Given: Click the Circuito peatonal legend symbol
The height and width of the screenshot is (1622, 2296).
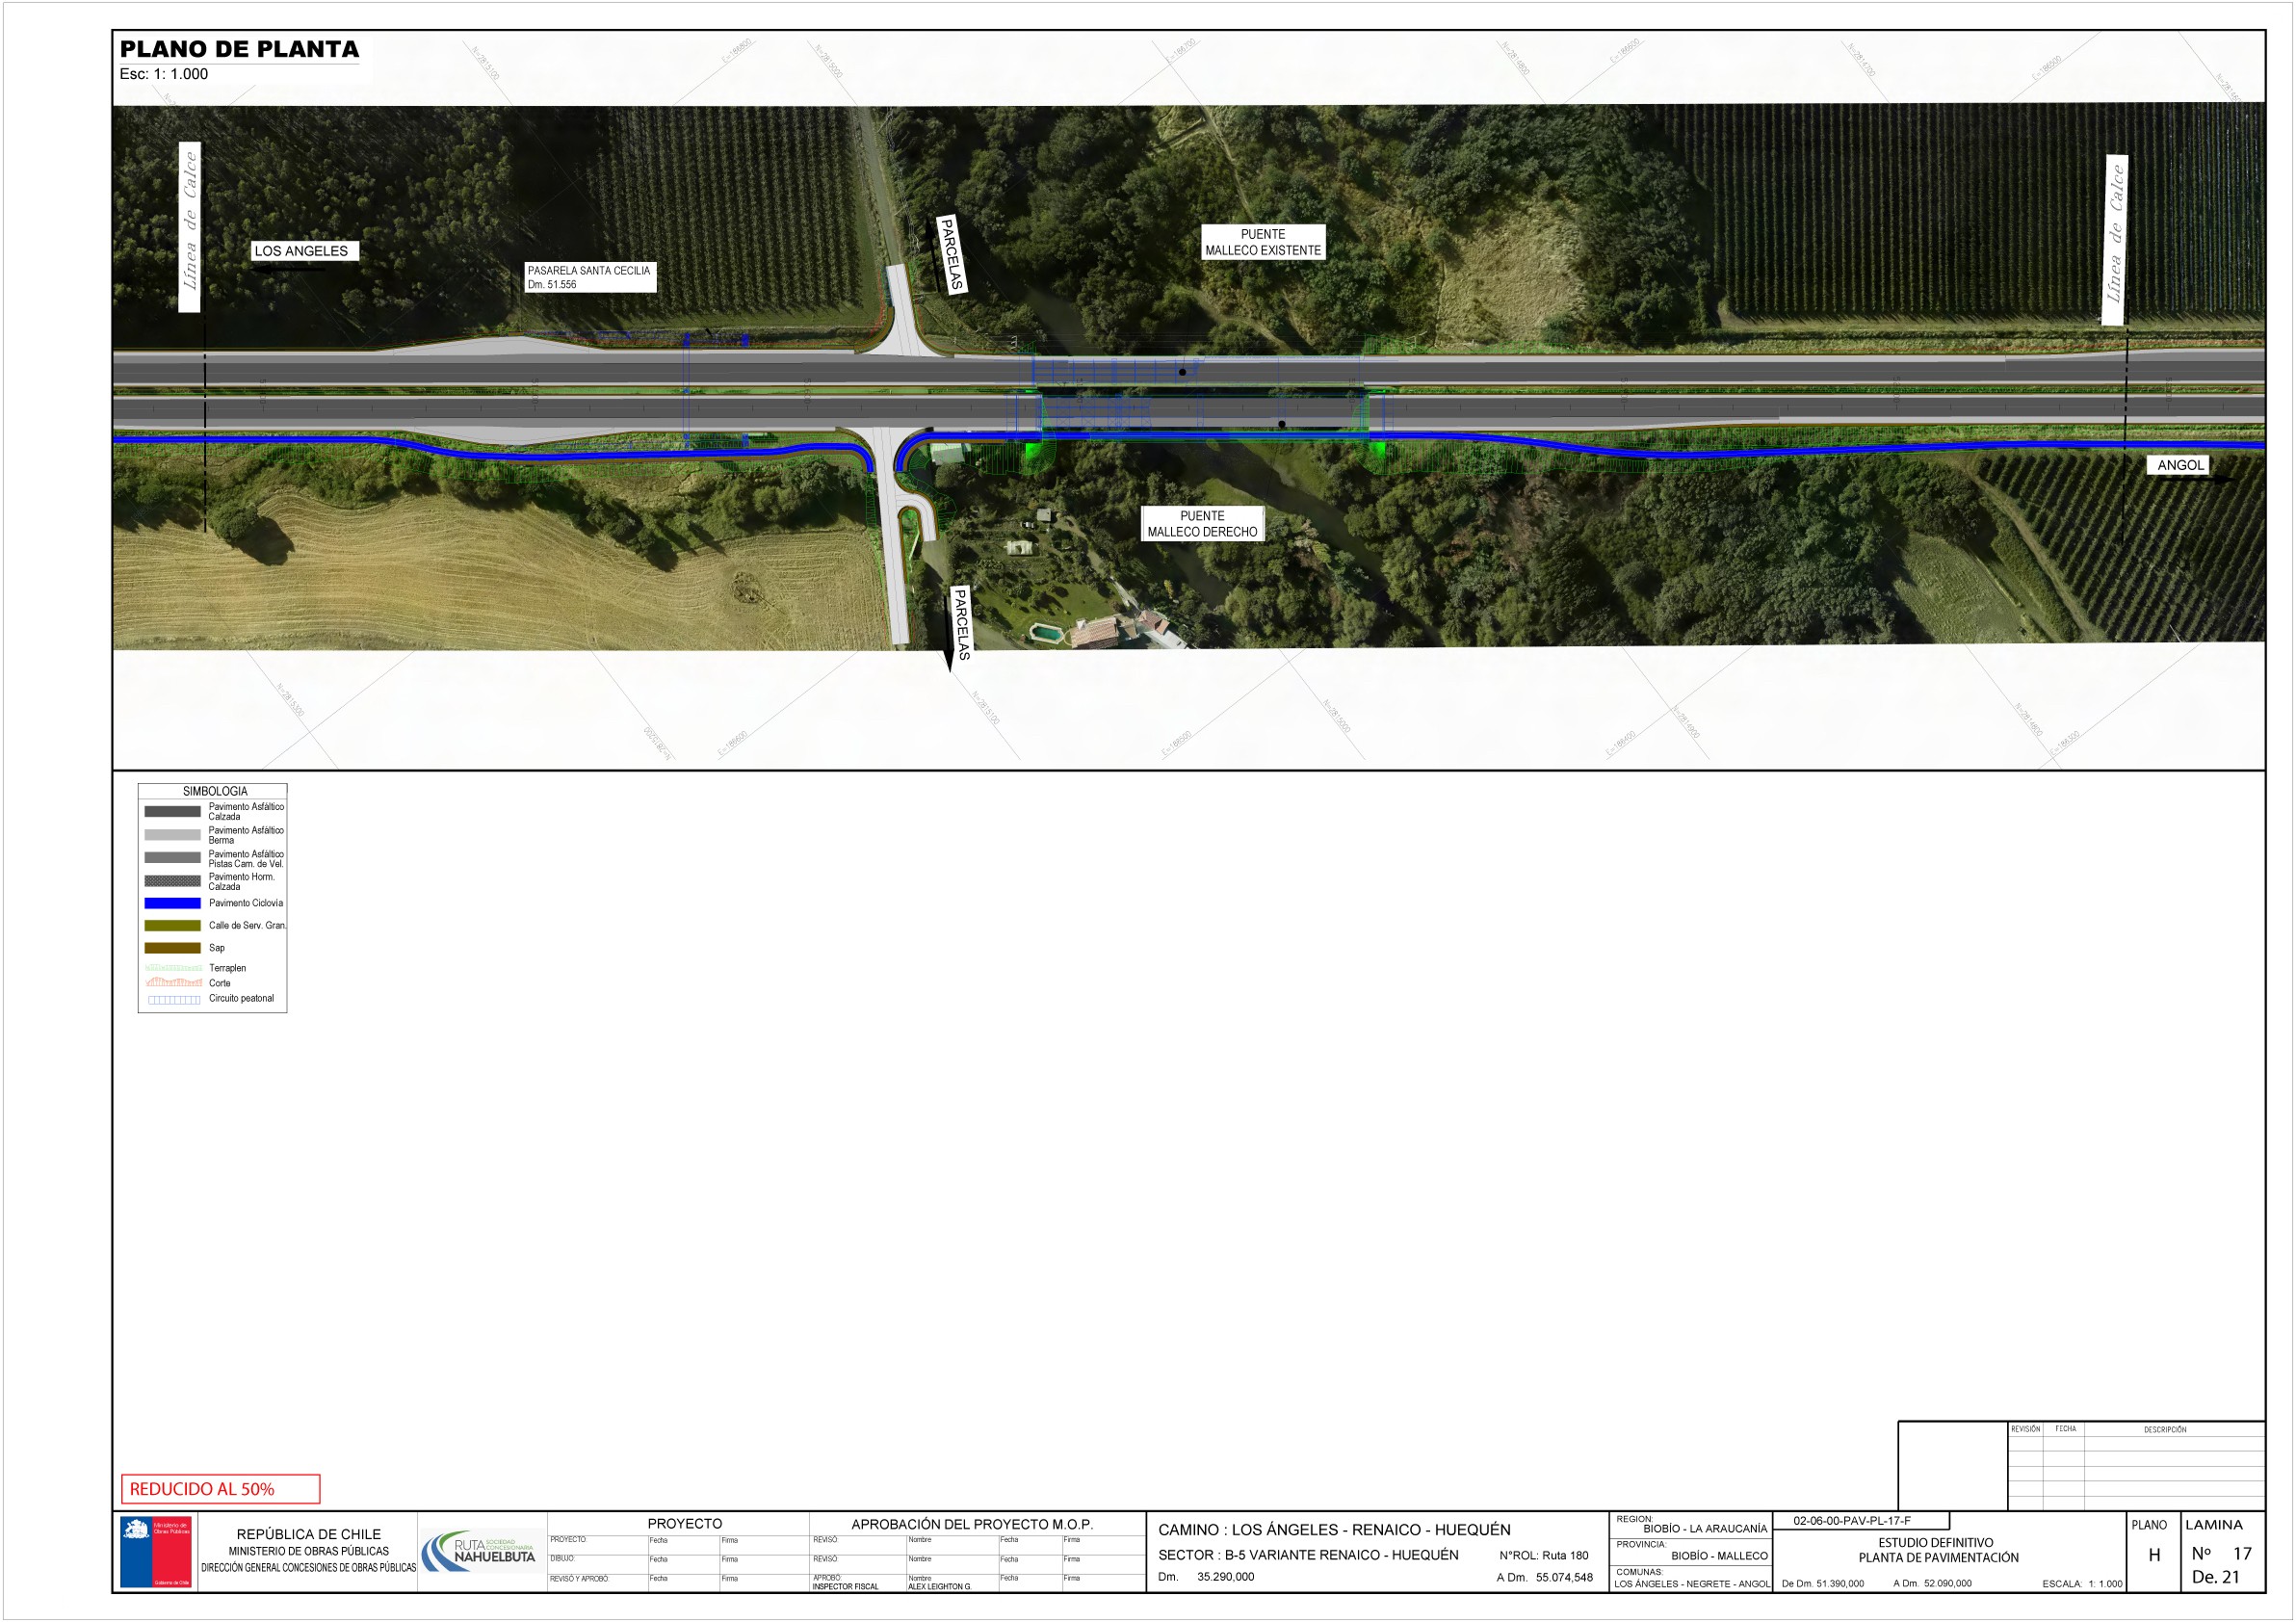Looking at the screenshot, I should pos(174,999).
